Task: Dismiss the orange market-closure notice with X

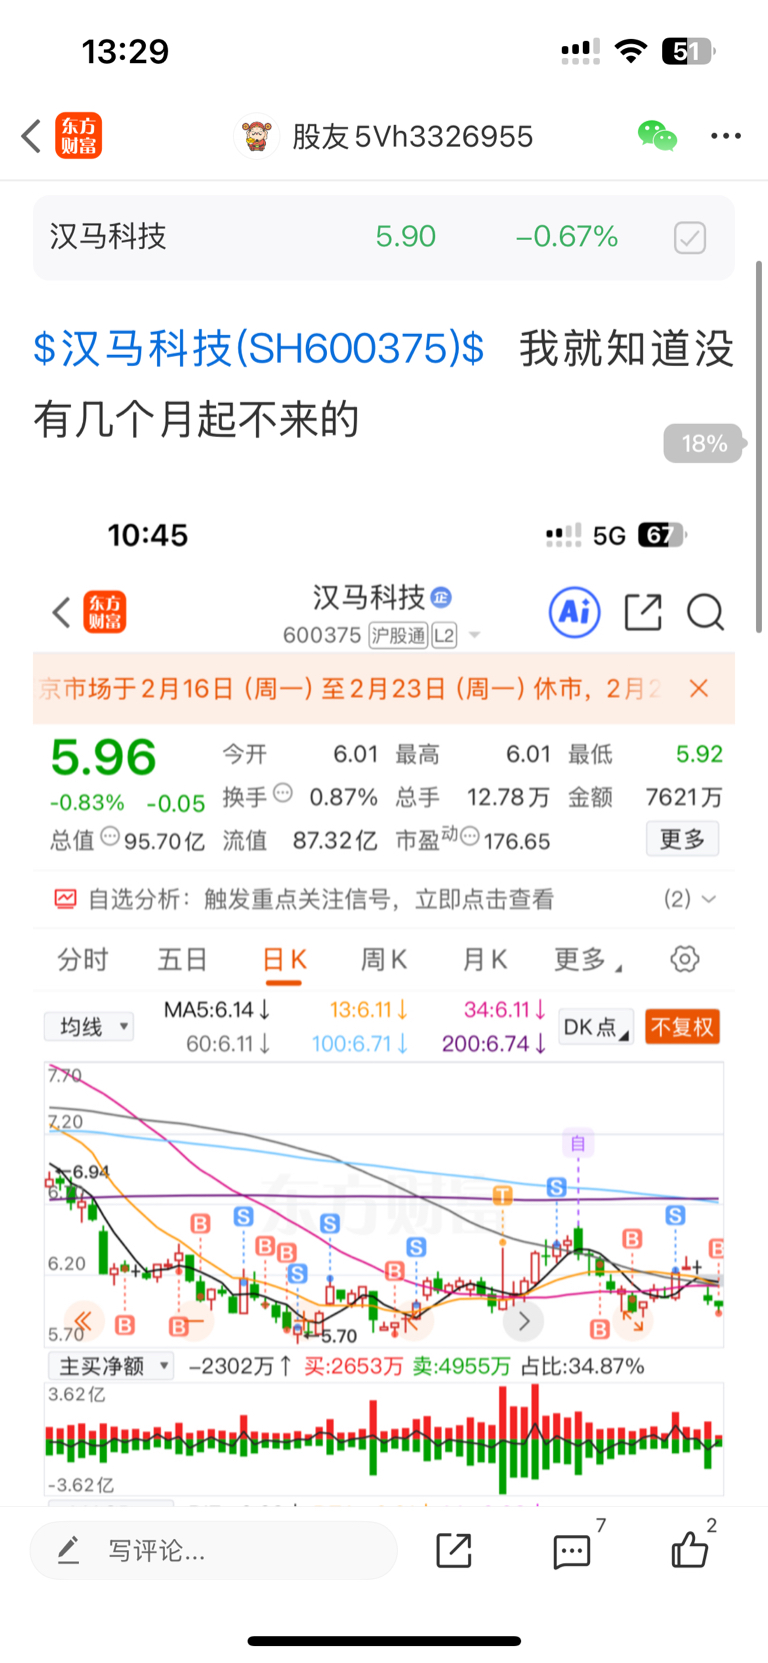Action: coord(699,688)
